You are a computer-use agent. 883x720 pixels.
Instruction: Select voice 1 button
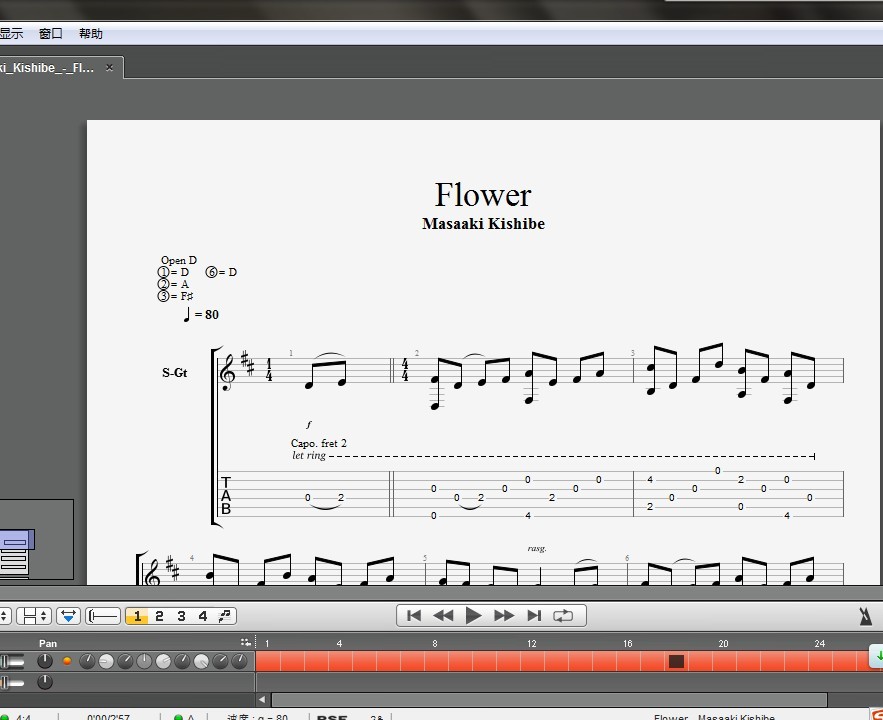point(137,616)
